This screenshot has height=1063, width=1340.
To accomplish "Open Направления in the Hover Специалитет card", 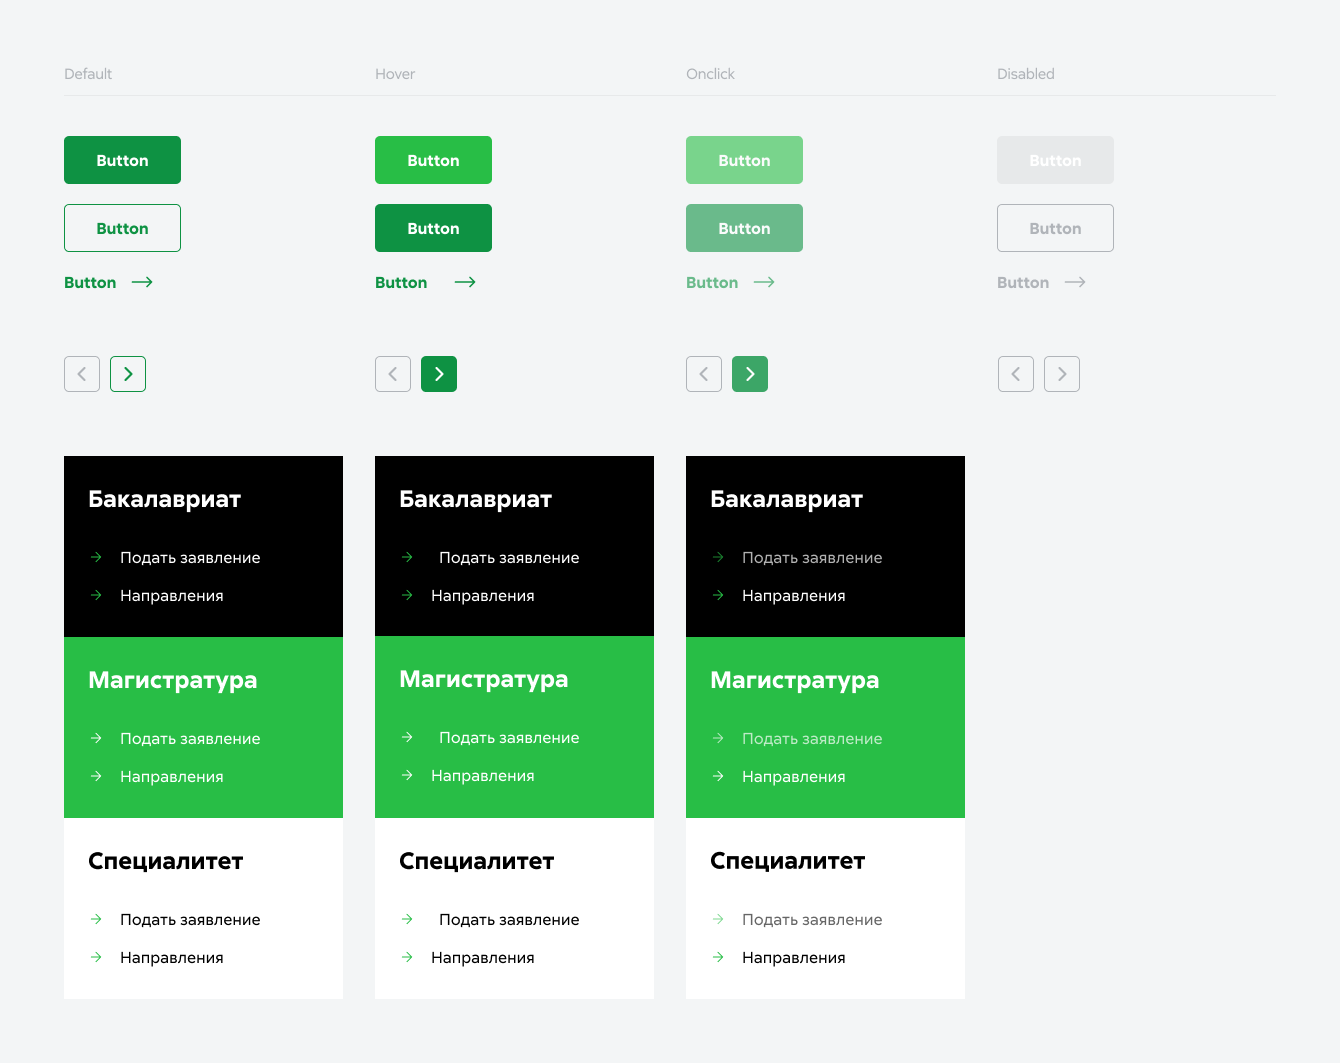I will [483, 958].
